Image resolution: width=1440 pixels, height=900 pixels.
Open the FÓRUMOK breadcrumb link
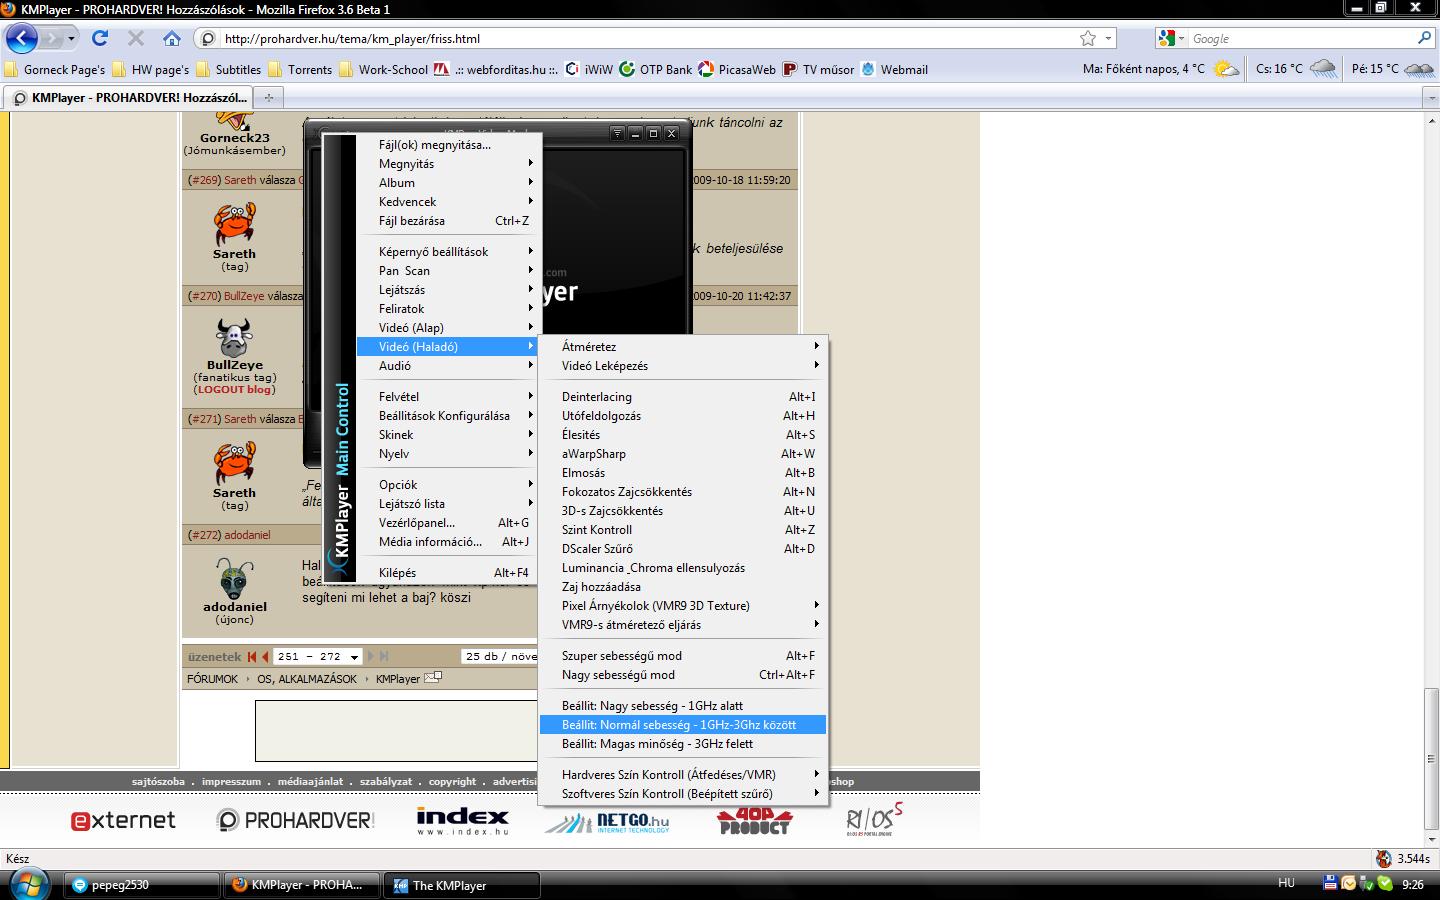(x=212, y=679)
